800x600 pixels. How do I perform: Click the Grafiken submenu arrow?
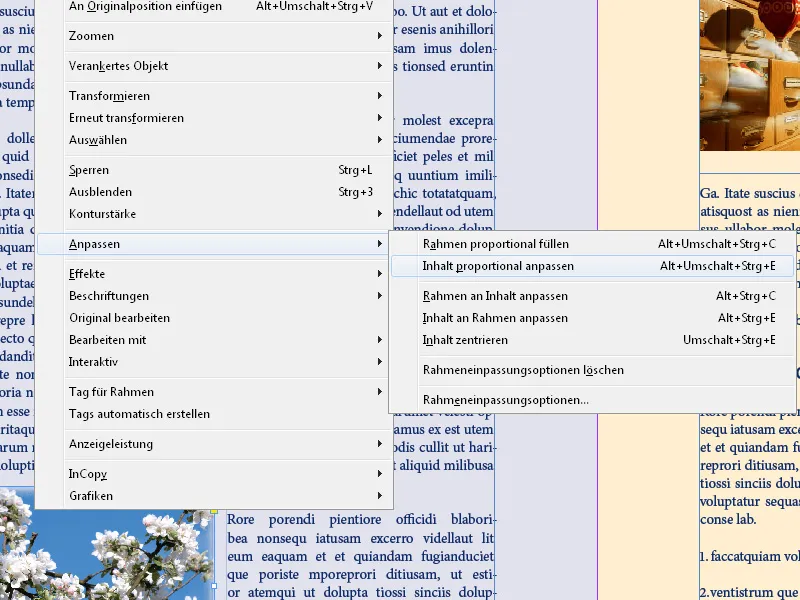tap(380, 495)
